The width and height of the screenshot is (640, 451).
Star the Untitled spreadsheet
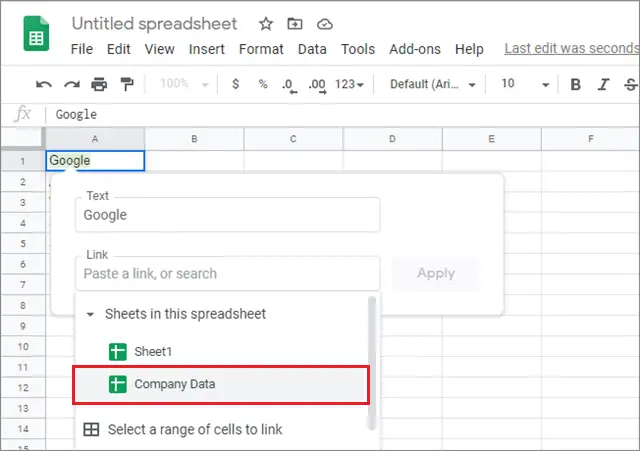[266, 24]
